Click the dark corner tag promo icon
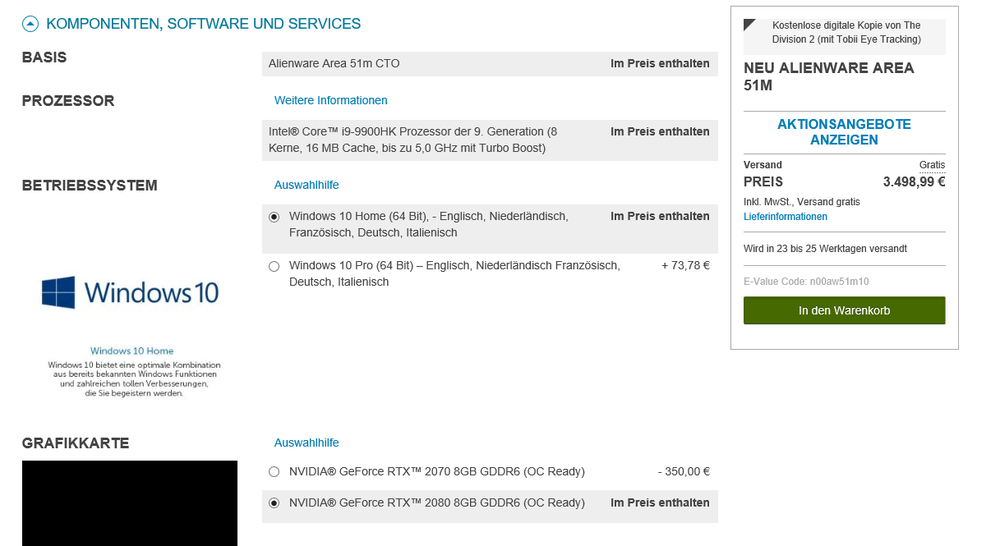 point(750,24)
